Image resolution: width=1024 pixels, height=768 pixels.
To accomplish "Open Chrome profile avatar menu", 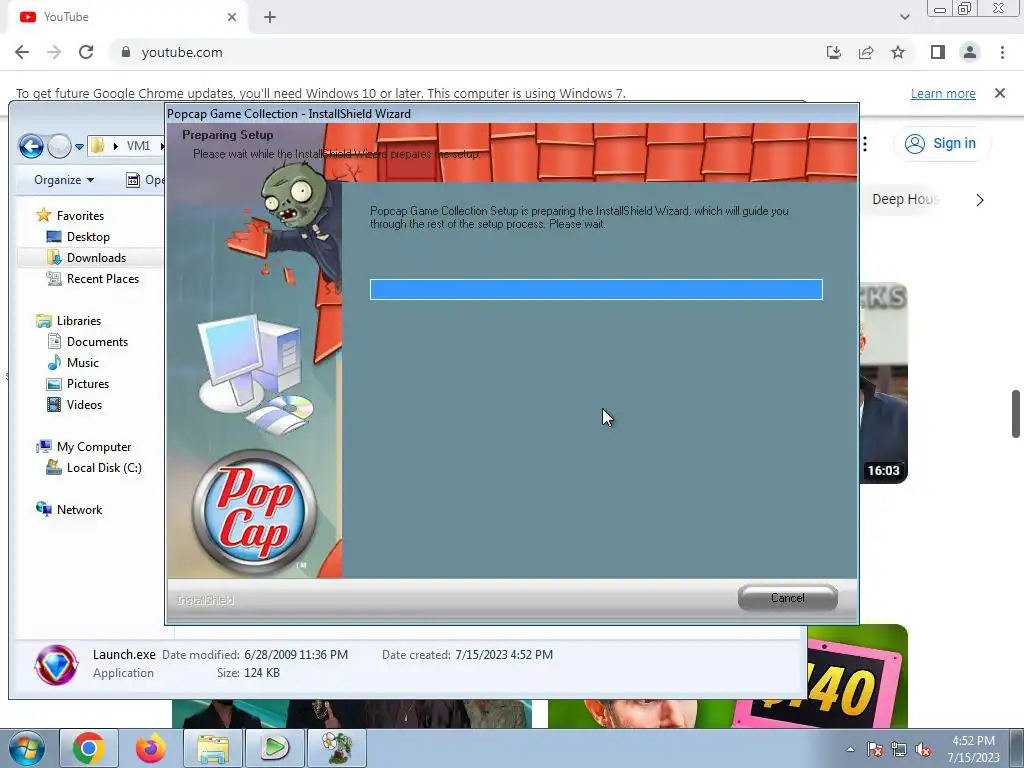I will pyautogui.click(x=970, y=52).
